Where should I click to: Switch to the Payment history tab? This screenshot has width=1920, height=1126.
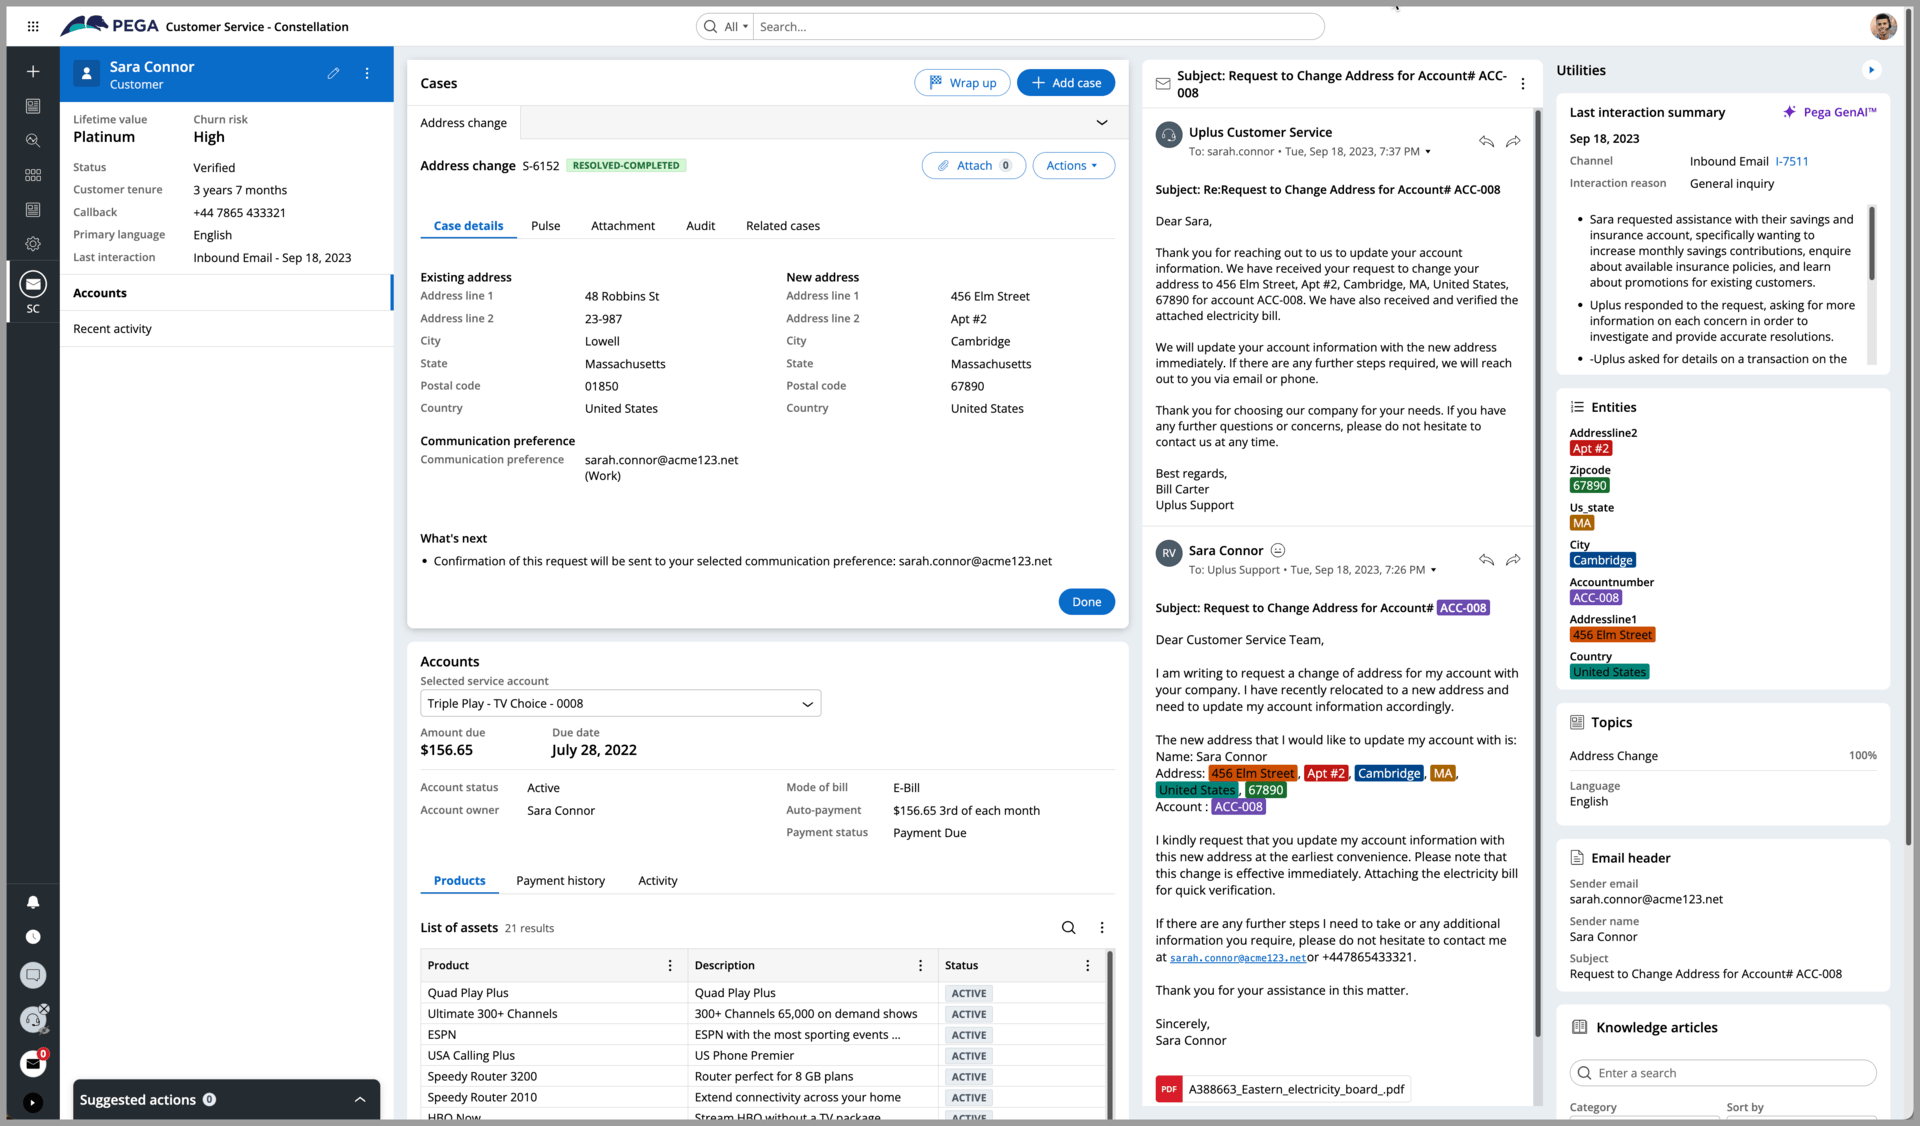pos(561,880)
